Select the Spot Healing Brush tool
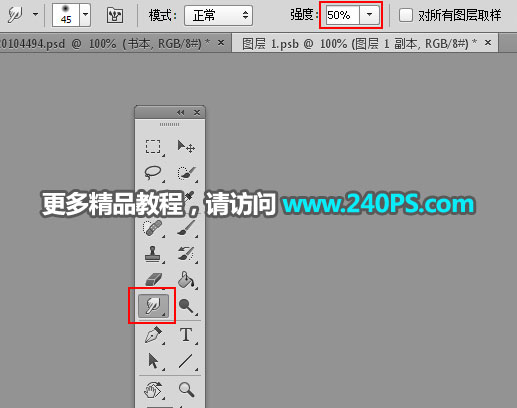 point(153,228)
